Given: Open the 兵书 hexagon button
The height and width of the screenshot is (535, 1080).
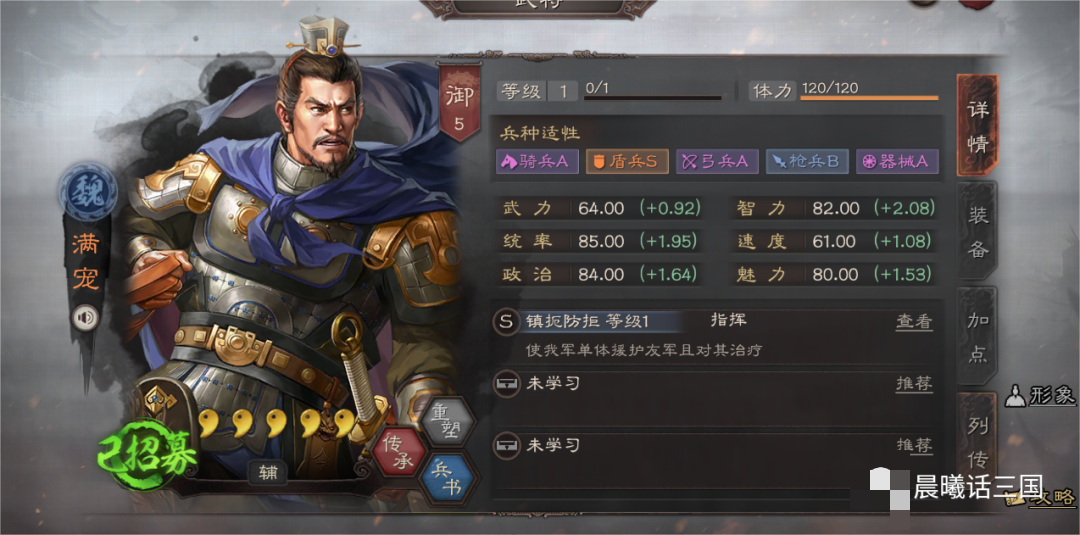Looking at the screenshot, I should (447, 479).
